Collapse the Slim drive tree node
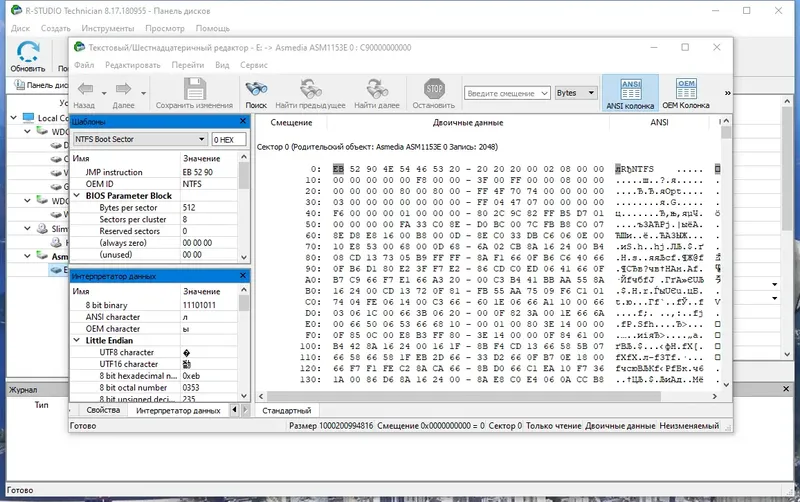The image size is (800, 502). point(27,228)
